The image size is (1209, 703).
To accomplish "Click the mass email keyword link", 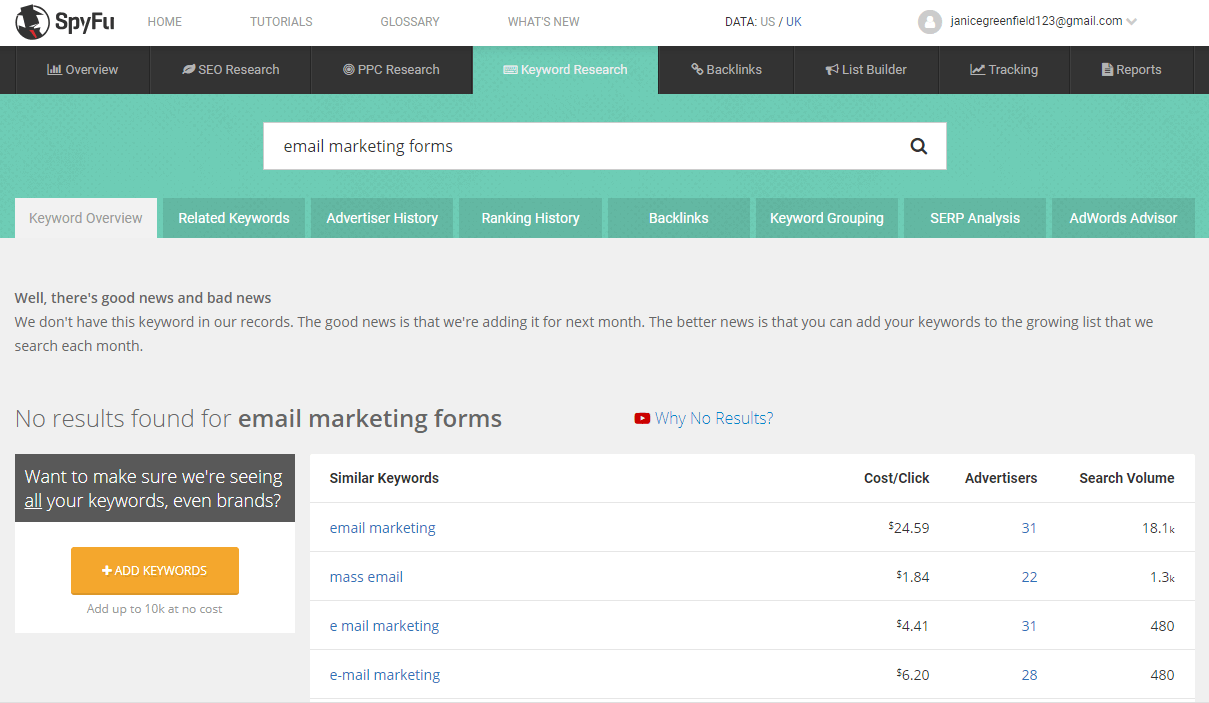I will click(x=366, y=576).
